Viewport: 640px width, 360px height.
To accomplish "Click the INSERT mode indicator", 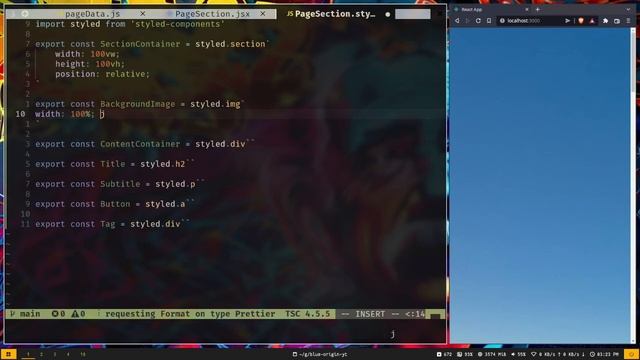I will (x=370, y=314).
